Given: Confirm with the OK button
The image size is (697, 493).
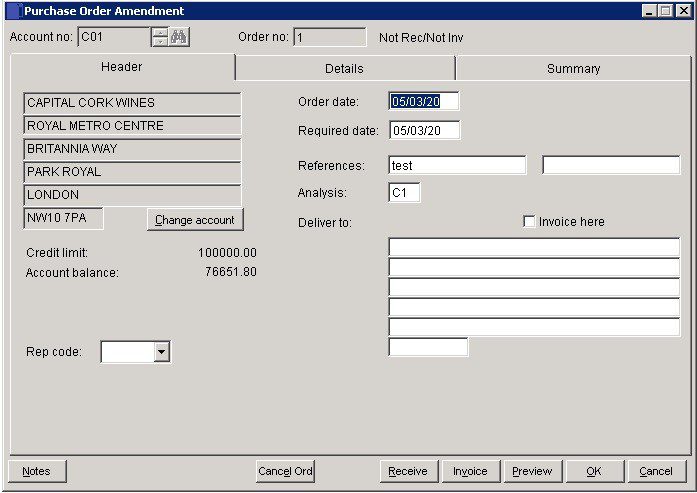Looking at the screenshot, I should (x=594, y=471).
